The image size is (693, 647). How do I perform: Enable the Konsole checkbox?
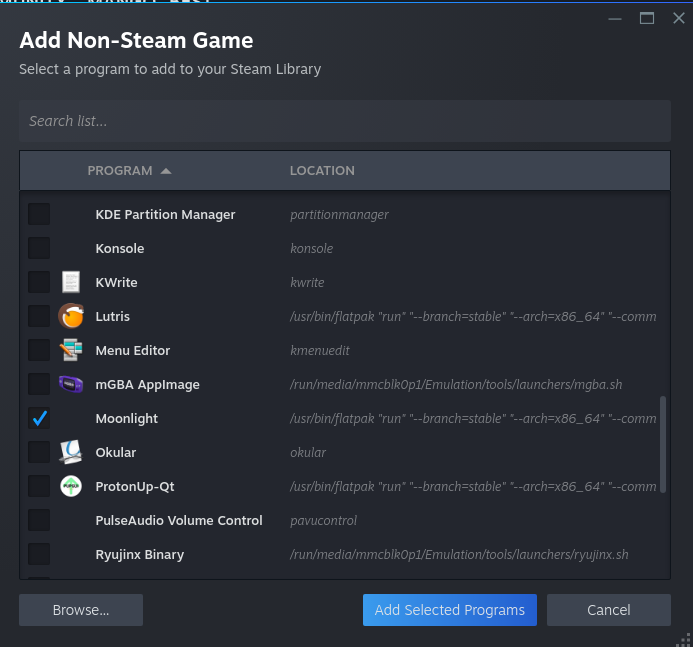pos(39,248)
